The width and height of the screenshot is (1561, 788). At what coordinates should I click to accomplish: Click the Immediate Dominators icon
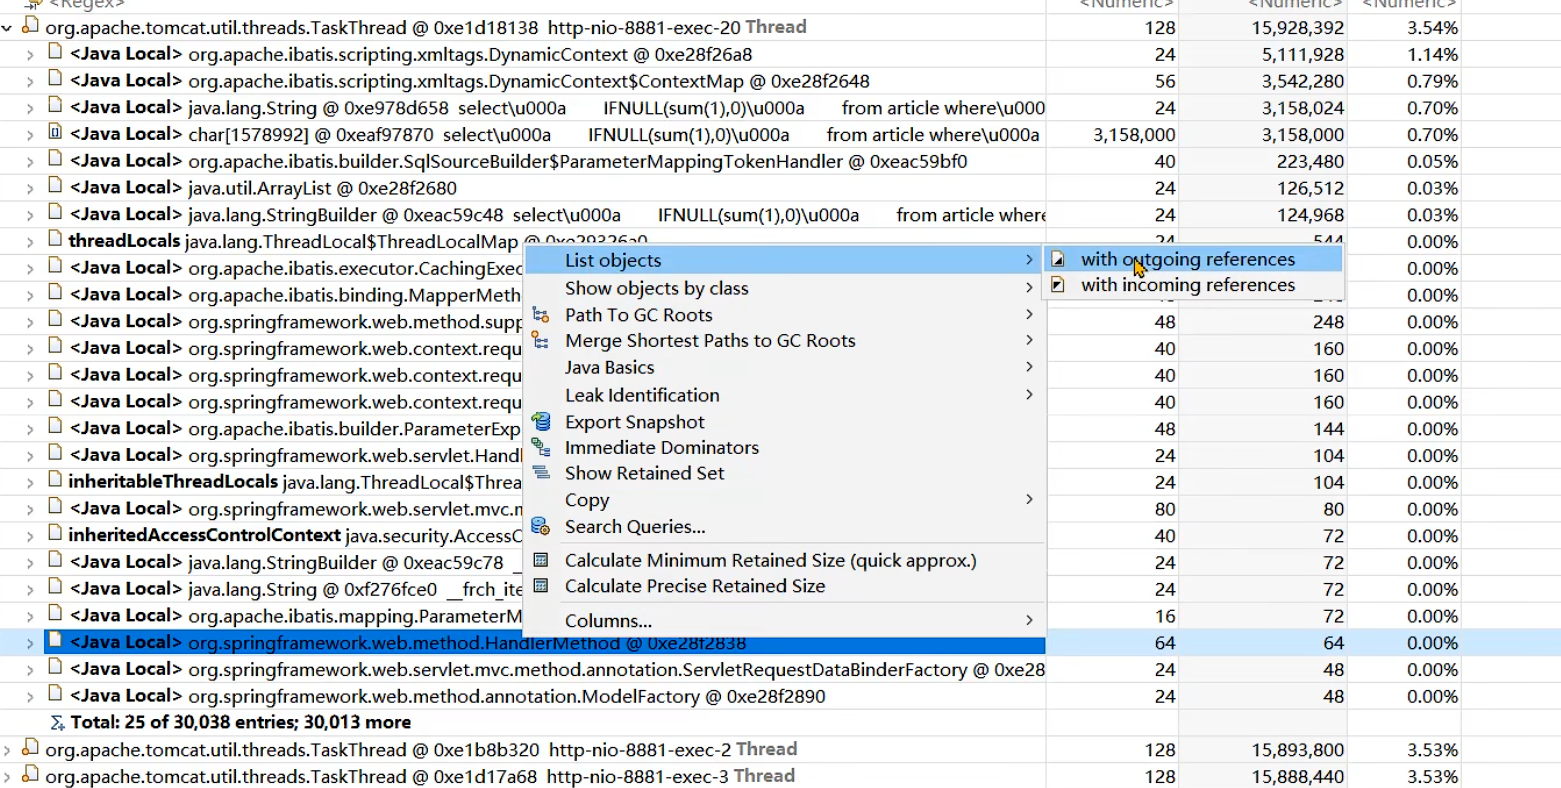[541, 448]
